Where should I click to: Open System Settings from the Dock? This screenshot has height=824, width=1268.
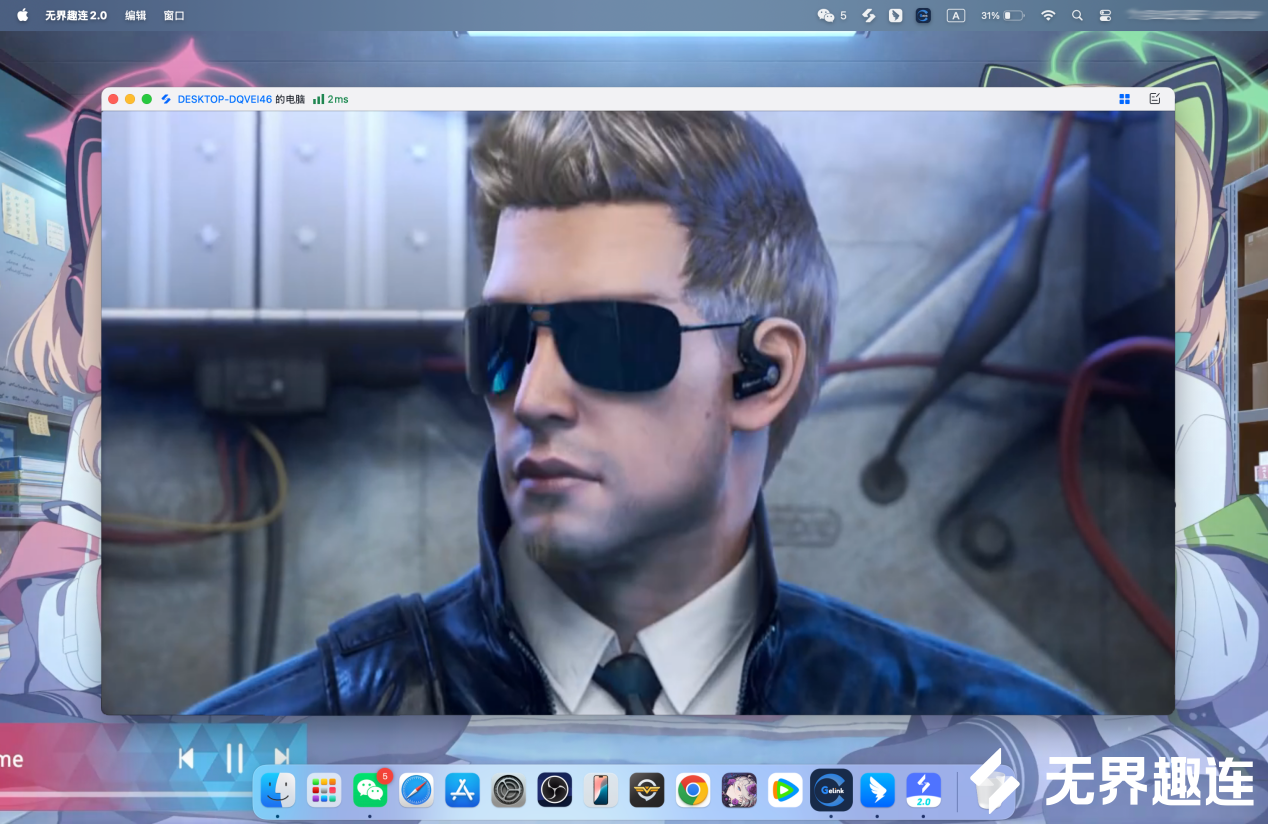point(508,790)
